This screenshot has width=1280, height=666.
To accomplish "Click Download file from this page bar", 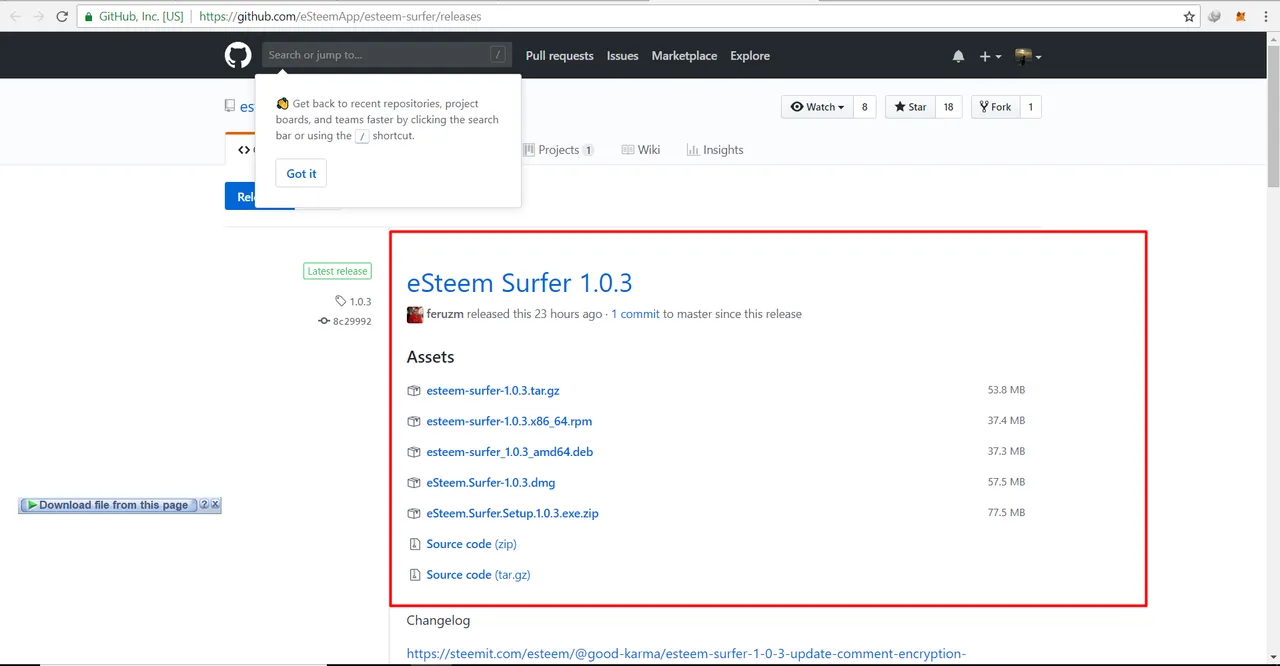I will tap(107, 505).
